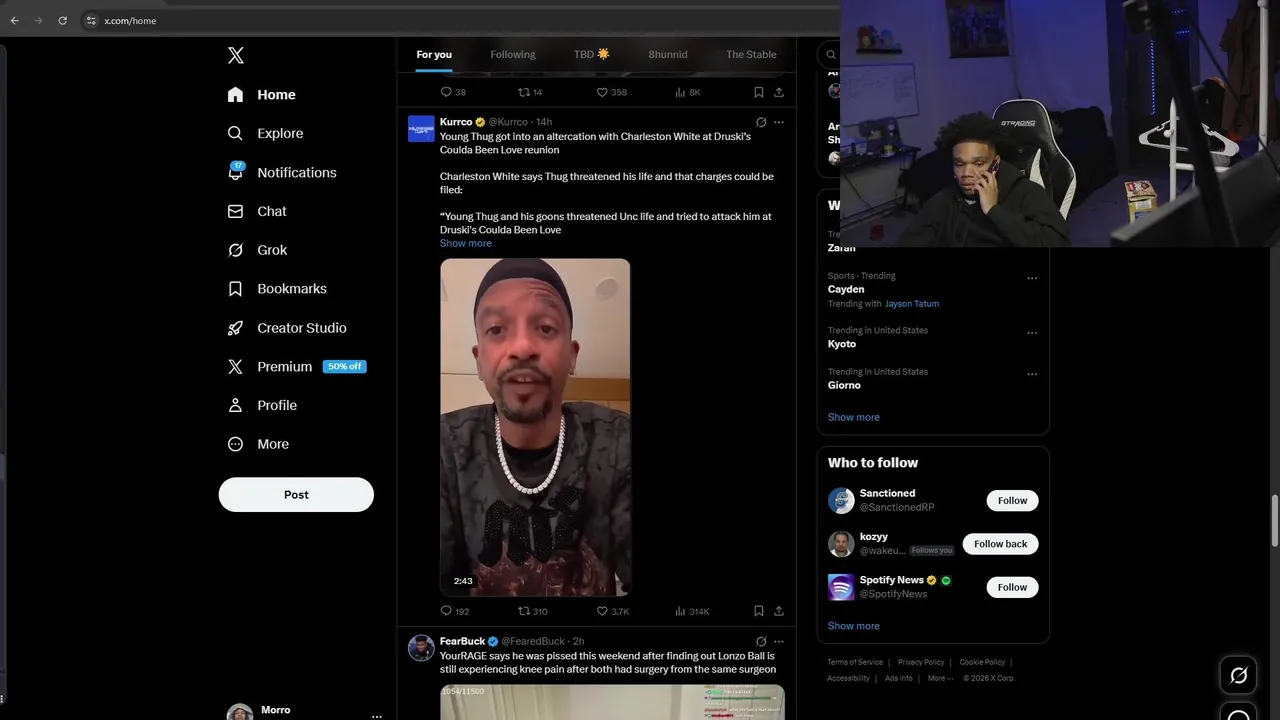
Task: Open Explore from the sidebar
Action: click(266, 133)
